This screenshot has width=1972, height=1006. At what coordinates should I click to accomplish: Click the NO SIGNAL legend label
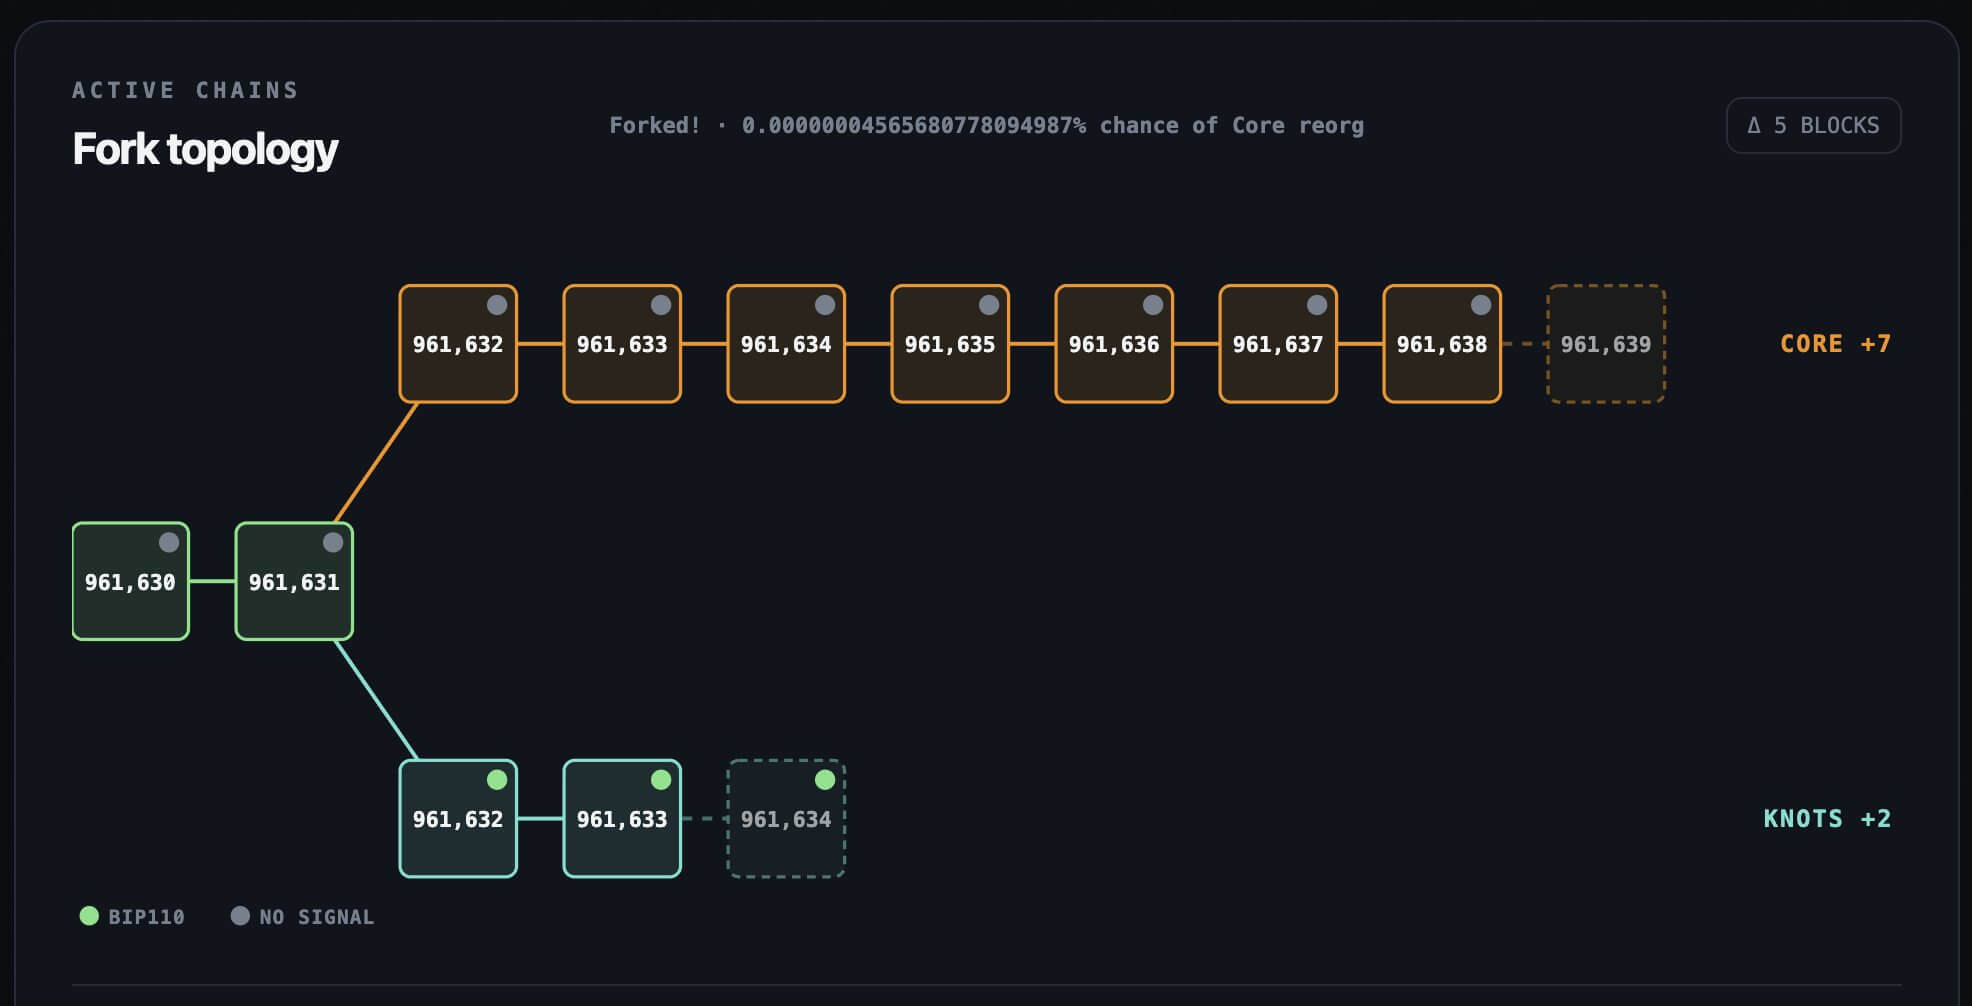click(x=317, y=917)
